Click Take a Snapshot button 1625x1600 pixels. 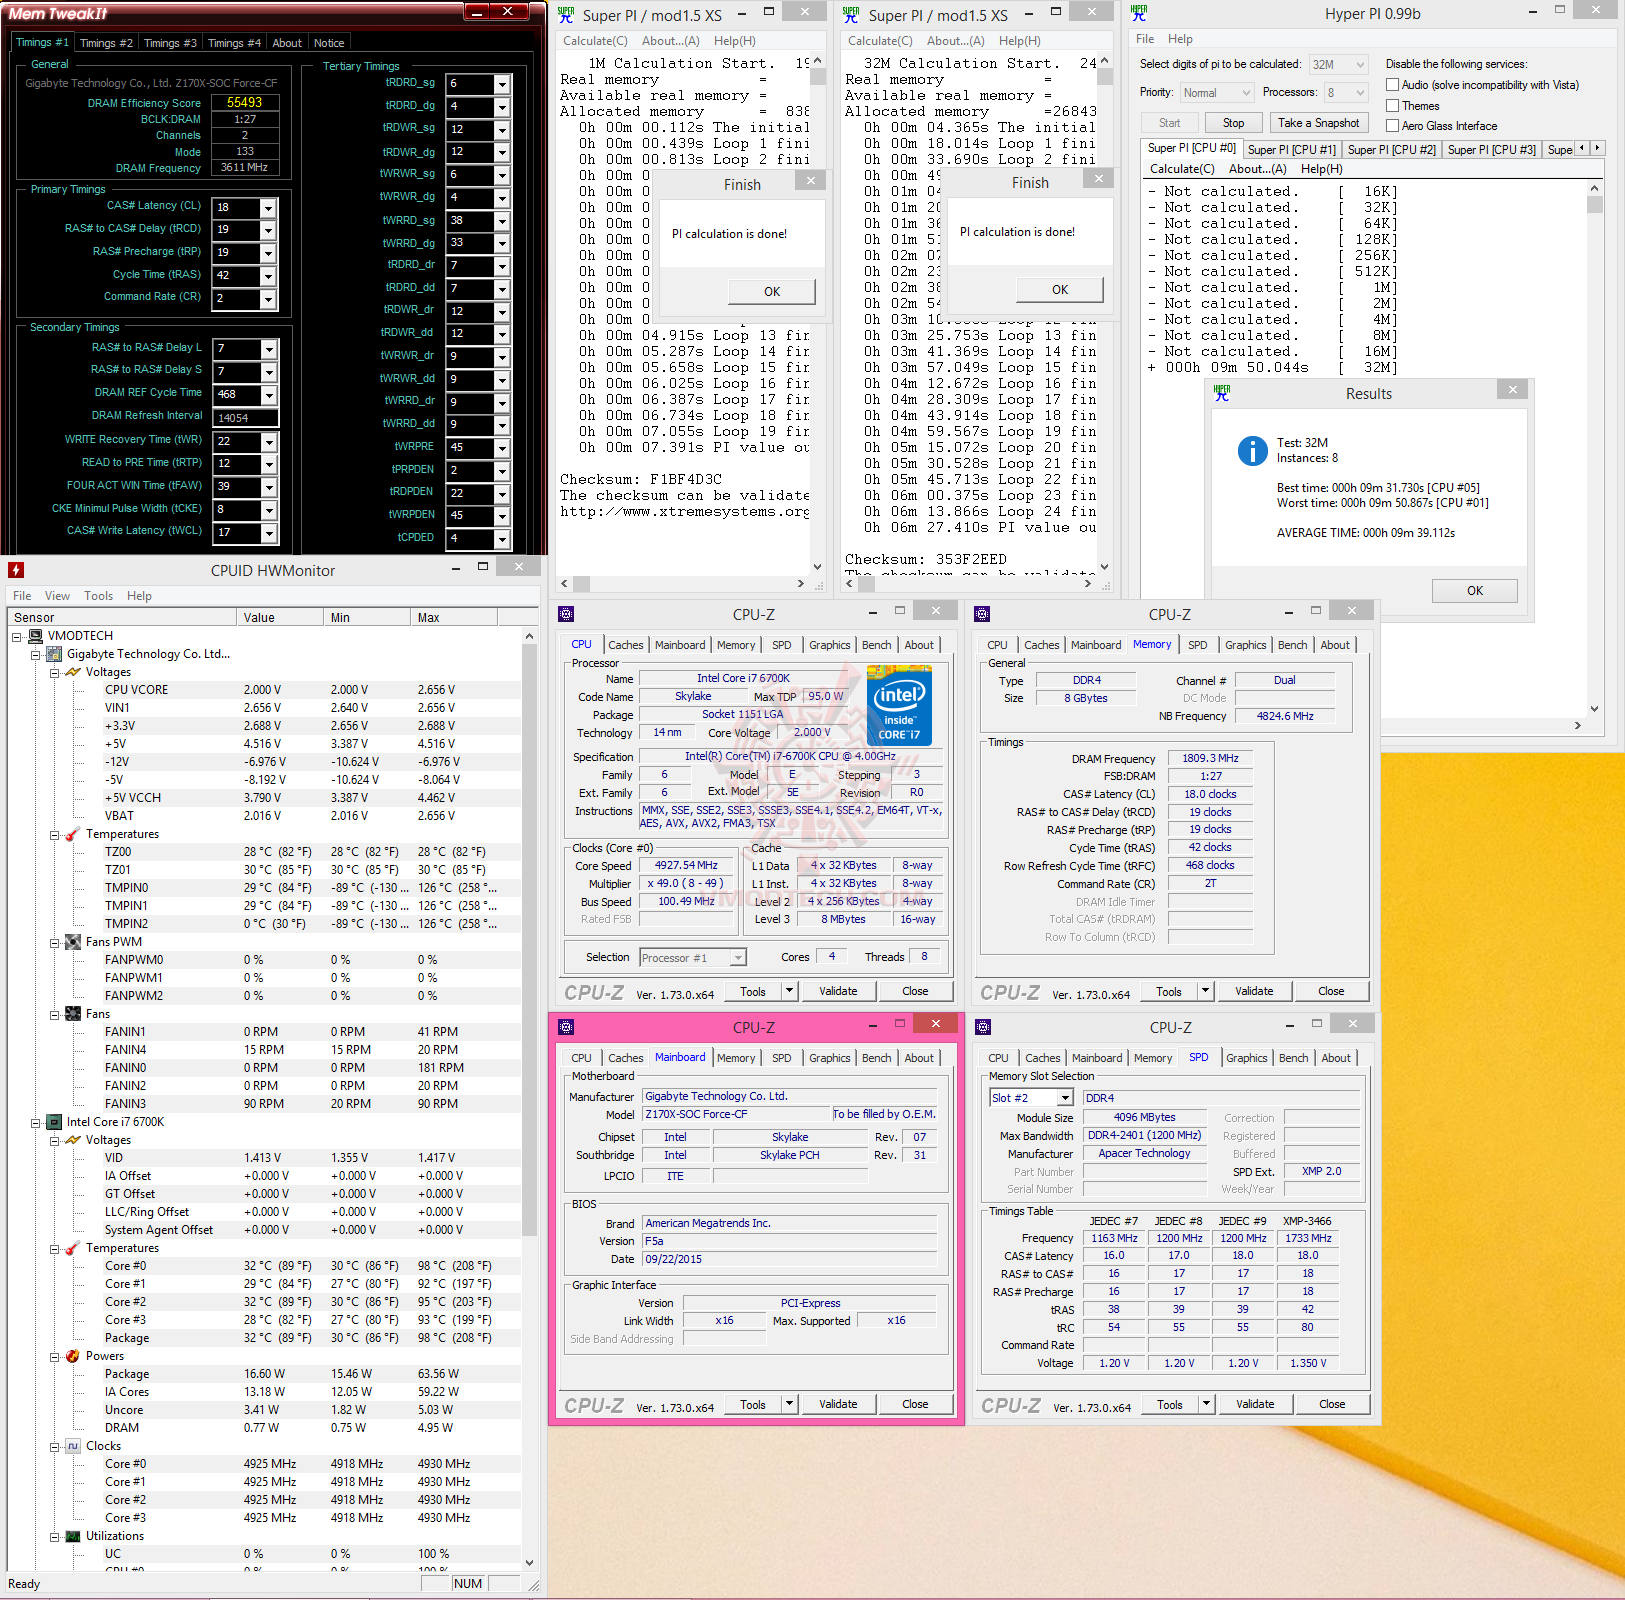click(1319, 123)
